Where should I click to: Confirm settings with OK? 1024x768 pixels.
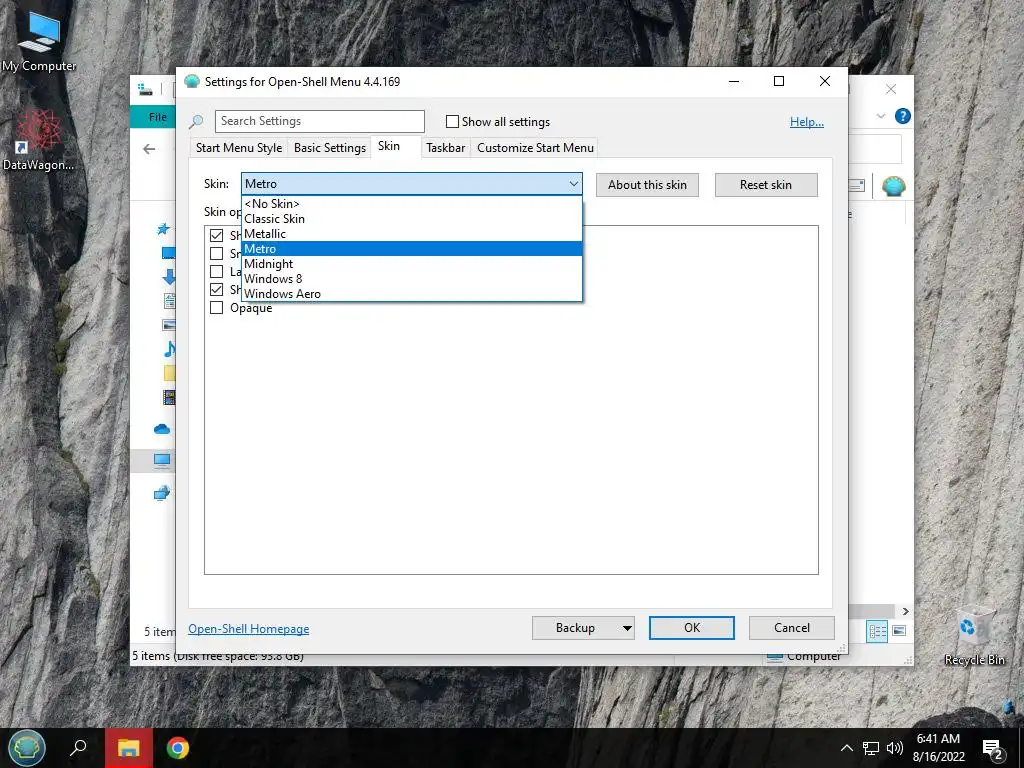click(692, 628)
